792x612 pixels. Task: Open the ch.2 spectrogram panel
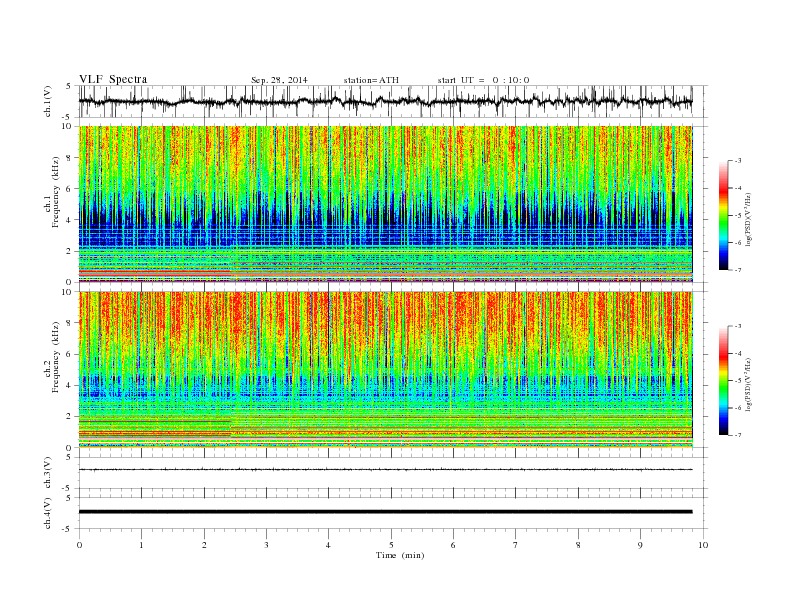coord(386,370)
